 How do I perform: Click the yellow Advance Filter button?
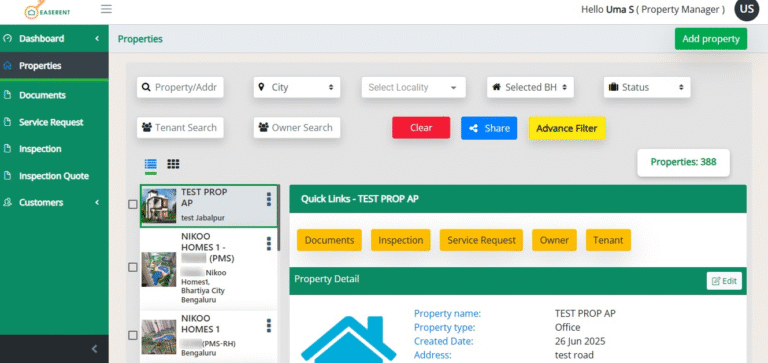pyautogui.click(x=567, y=128)
